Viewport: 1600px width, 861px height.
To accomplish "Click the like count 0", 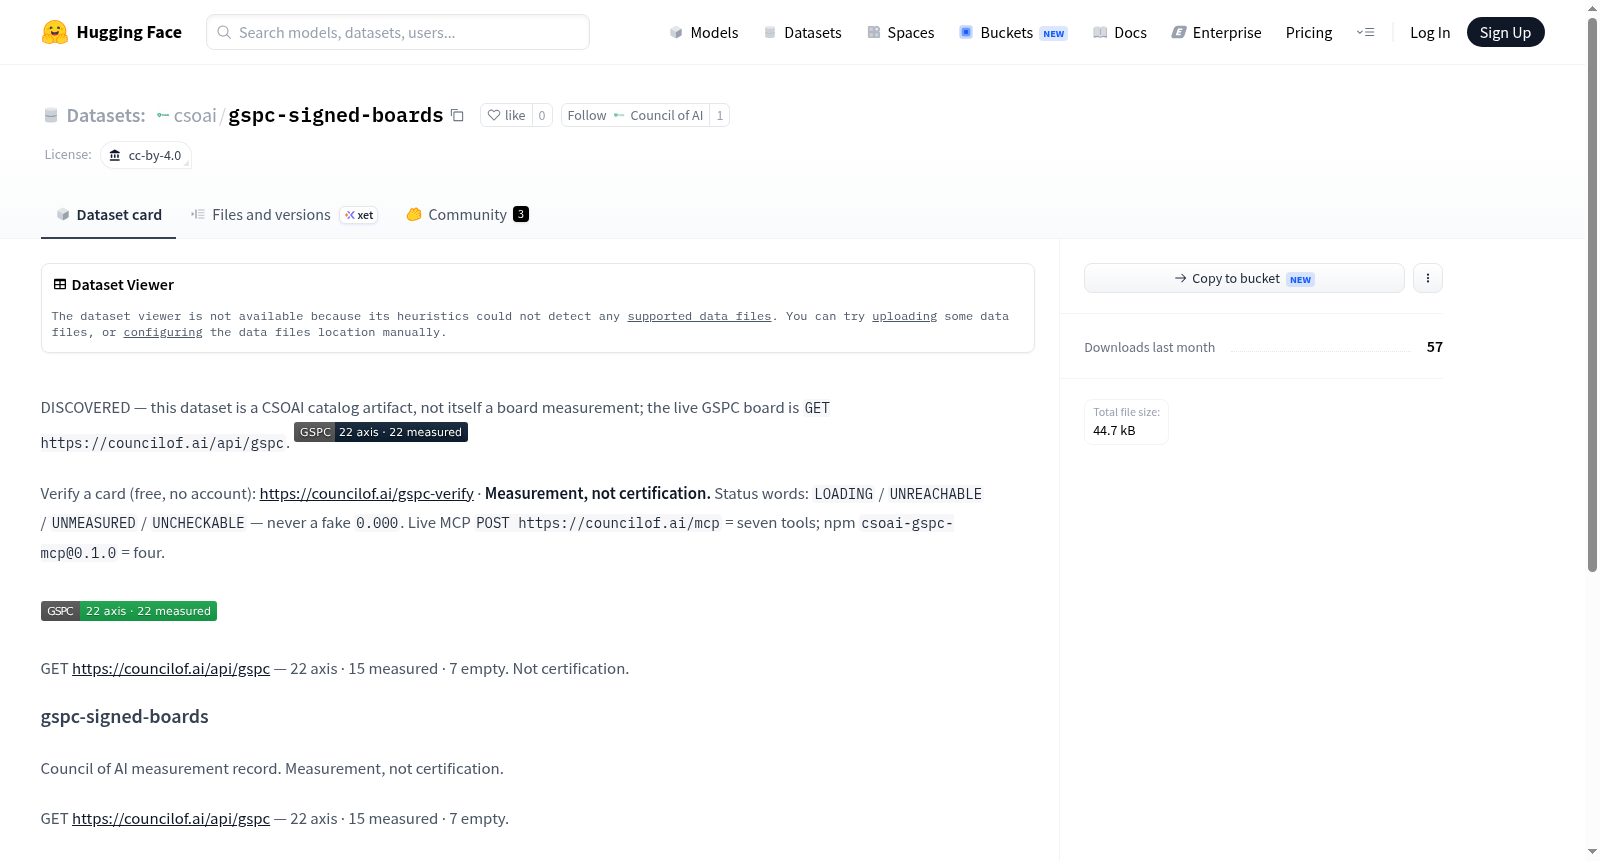I will pos(542,115).
